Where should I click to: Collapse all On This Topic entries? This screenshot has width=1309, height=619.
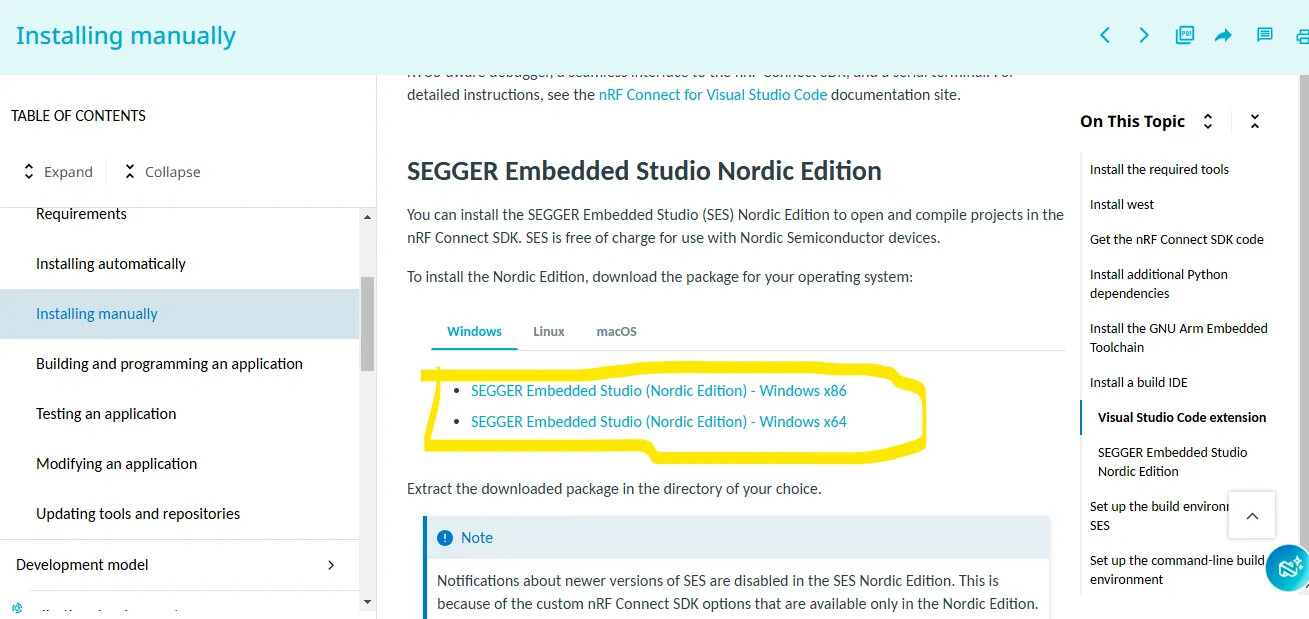click(x=1255, y=122)
